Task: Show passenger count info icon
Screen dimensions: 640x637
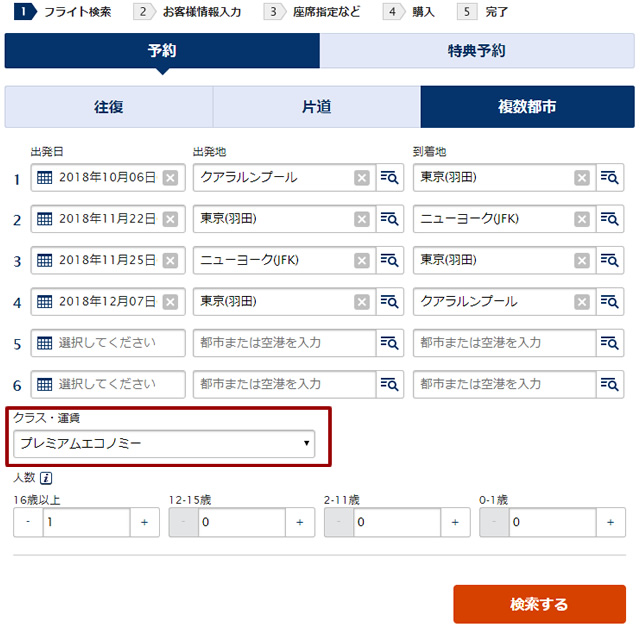Action: 46,477
